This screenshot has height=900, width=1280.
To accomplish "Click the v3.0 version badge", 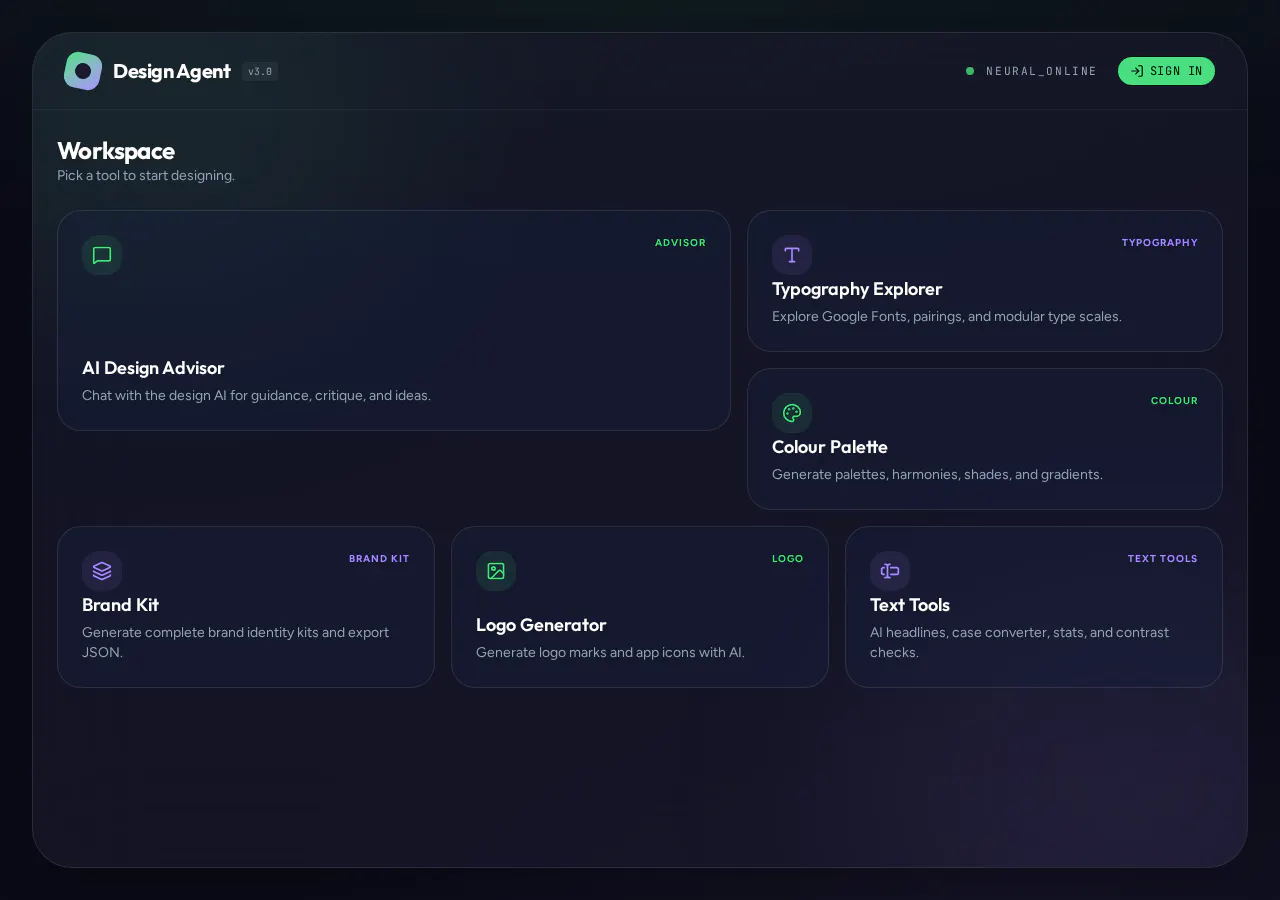I will pos(260,71).
